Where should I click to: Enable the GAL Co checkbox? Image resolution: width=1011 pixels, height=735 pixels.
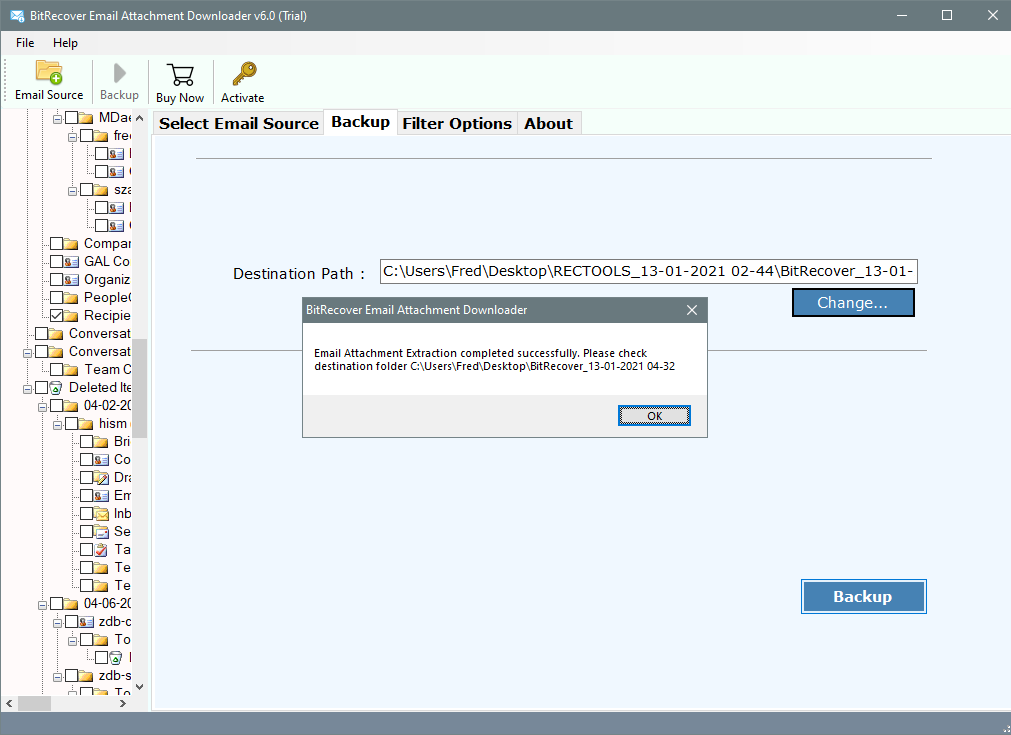point(56,262)
